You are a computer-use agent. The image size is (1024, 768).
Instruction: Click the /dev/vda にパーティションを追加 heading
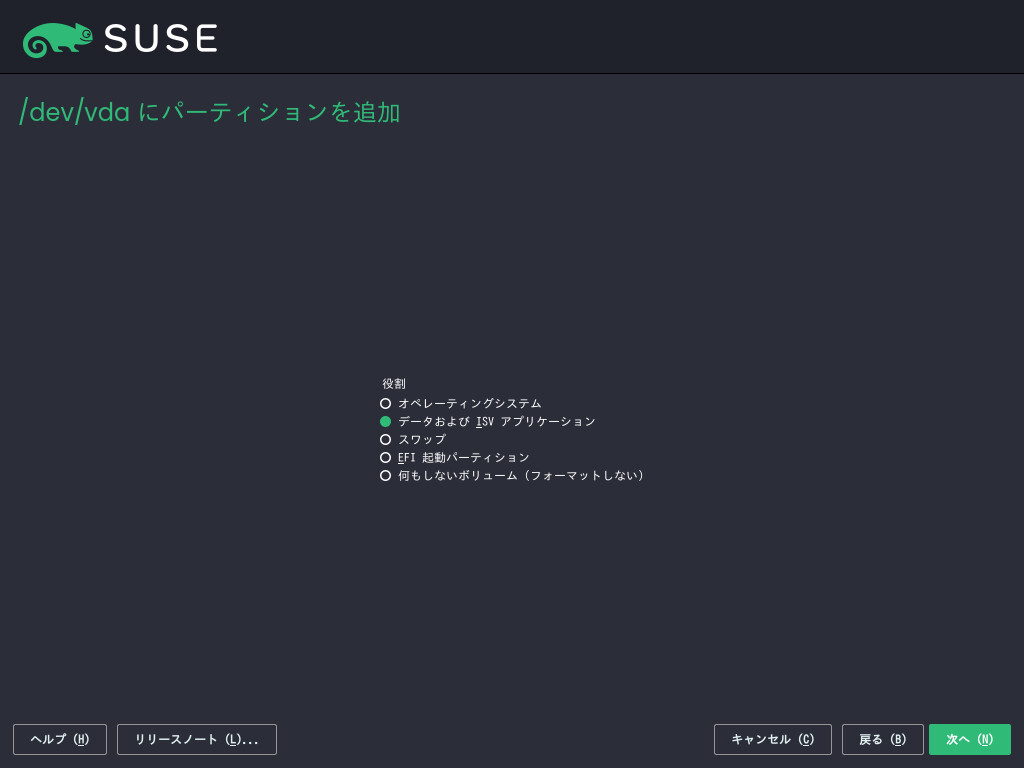(x=210, y=112)
